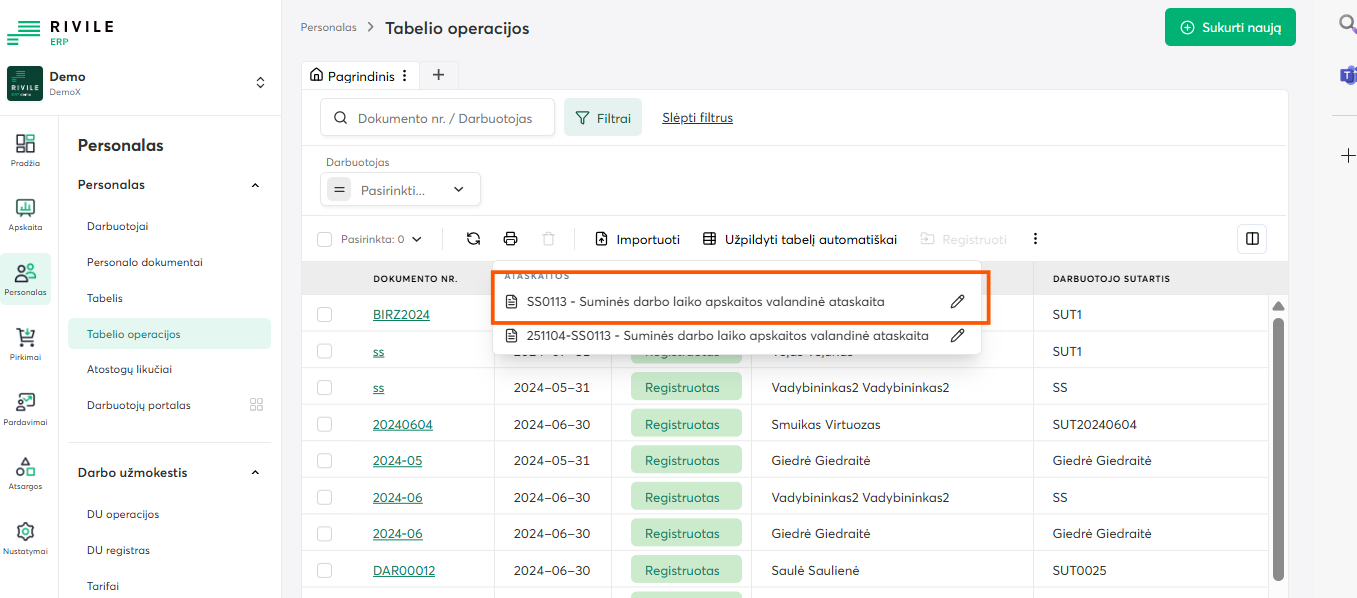Expand the Demo company switcher
1357x598 pixels.
tap(260, 83)
